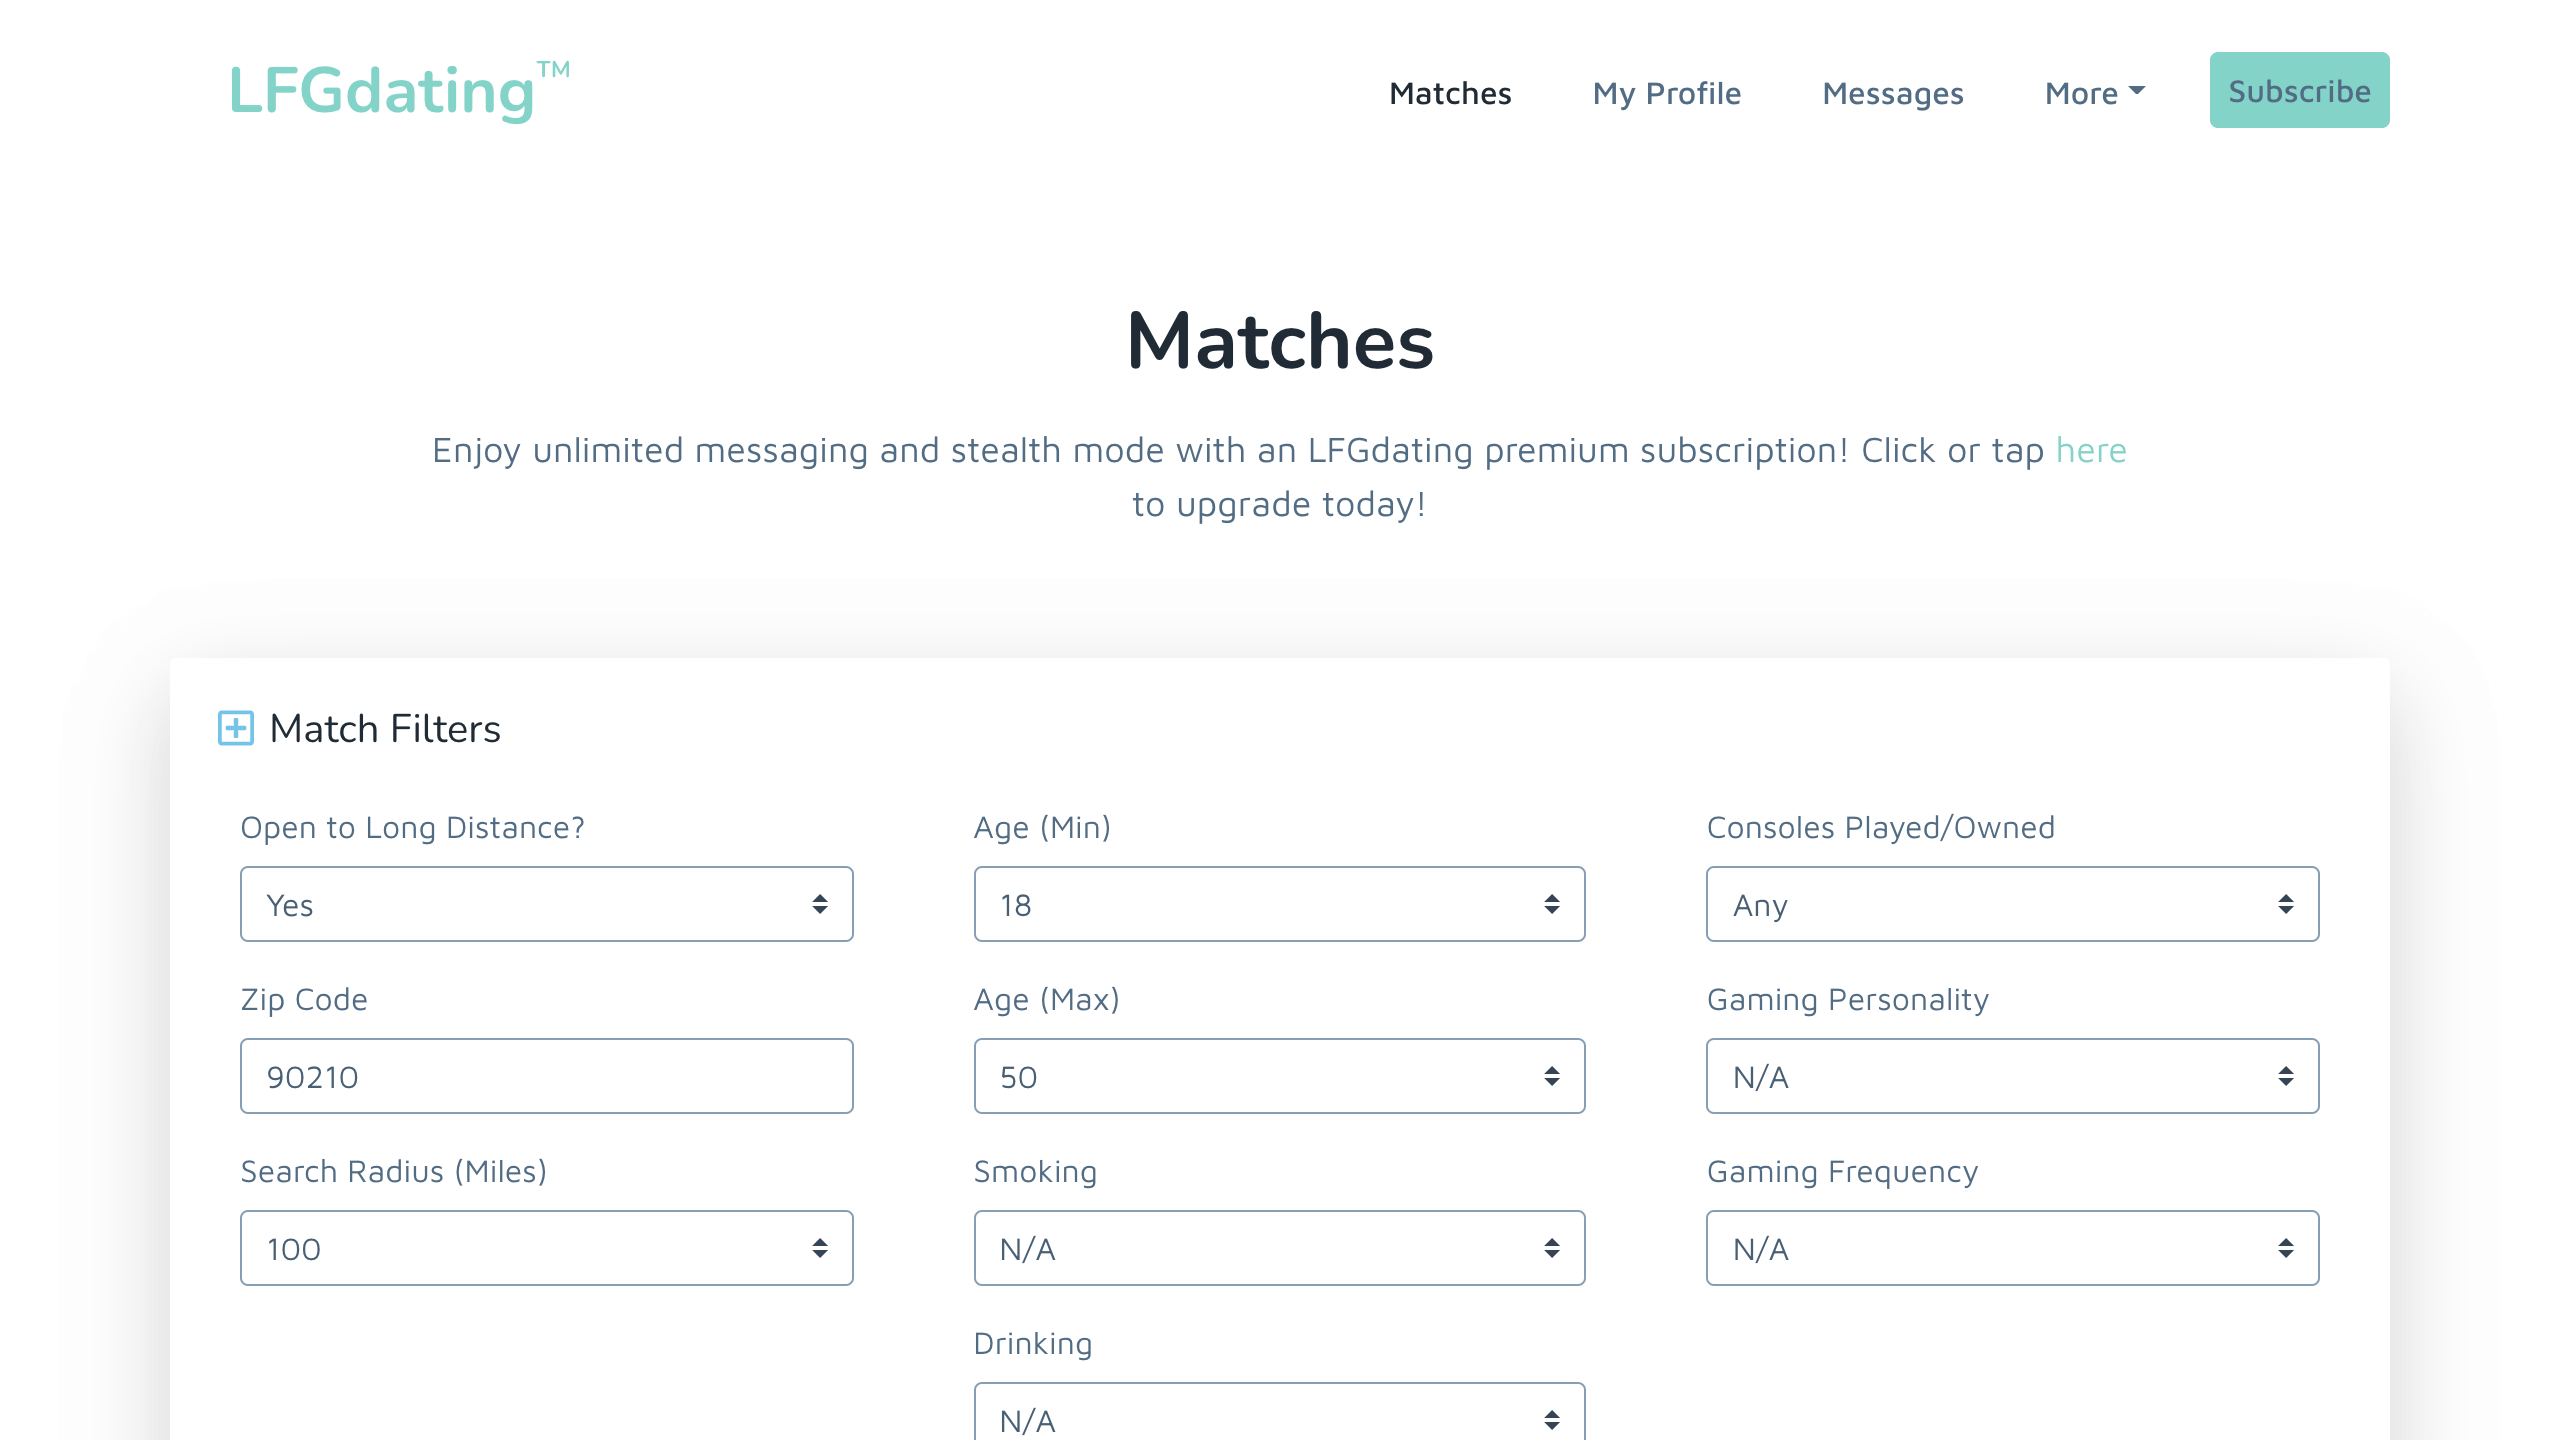Click the Matches page heading

tap(1280, 341)
